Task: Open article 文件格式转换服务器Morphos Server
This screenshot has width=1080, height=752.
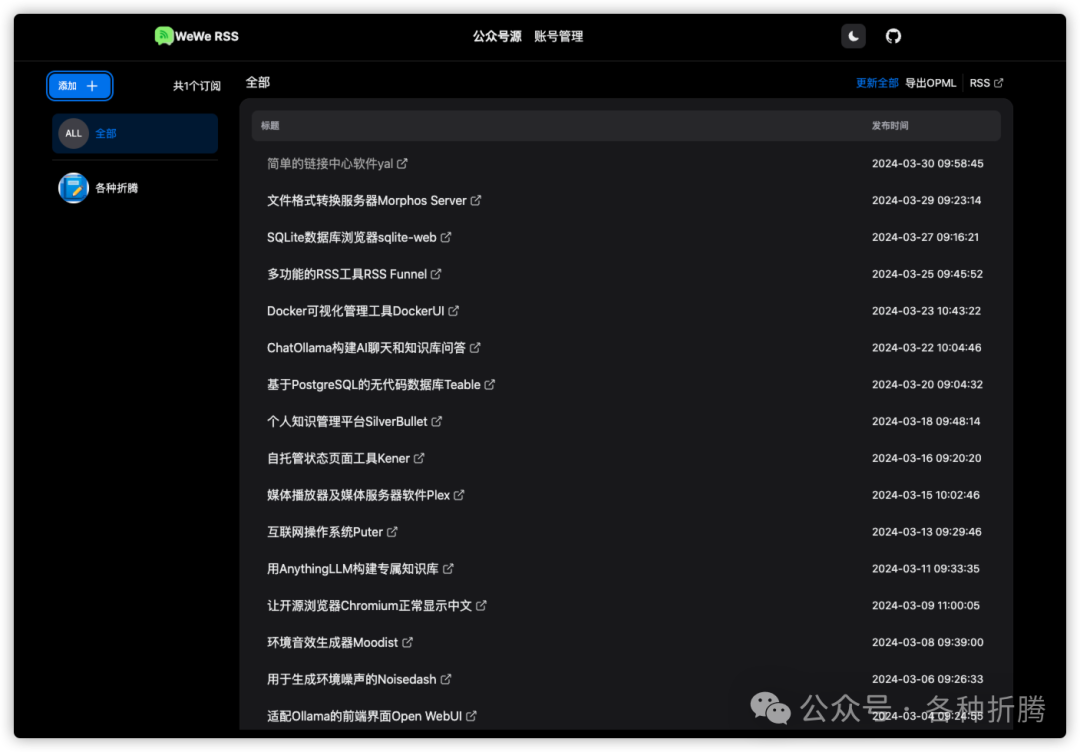Action: pyautogui.click(x=366, y=200)
